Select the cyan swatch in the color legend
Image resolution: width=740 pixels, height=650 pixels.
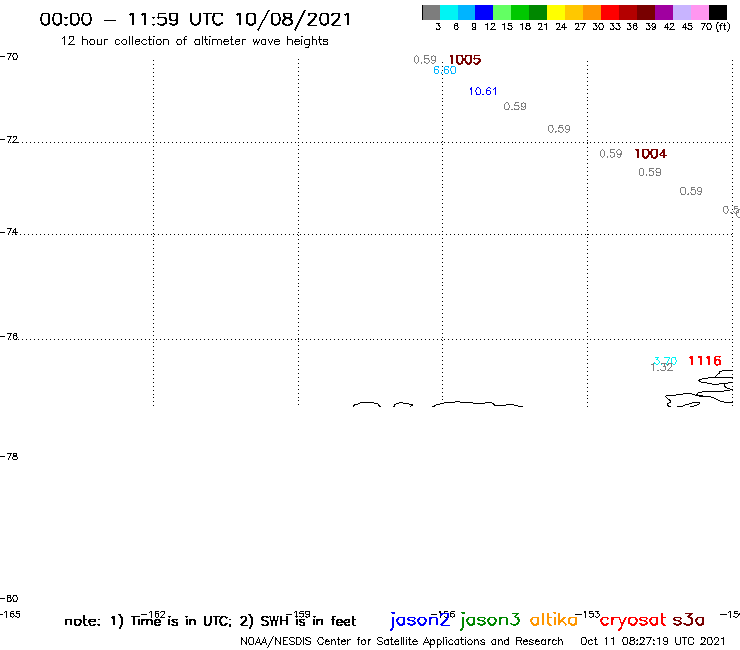(x=449, y=12)
